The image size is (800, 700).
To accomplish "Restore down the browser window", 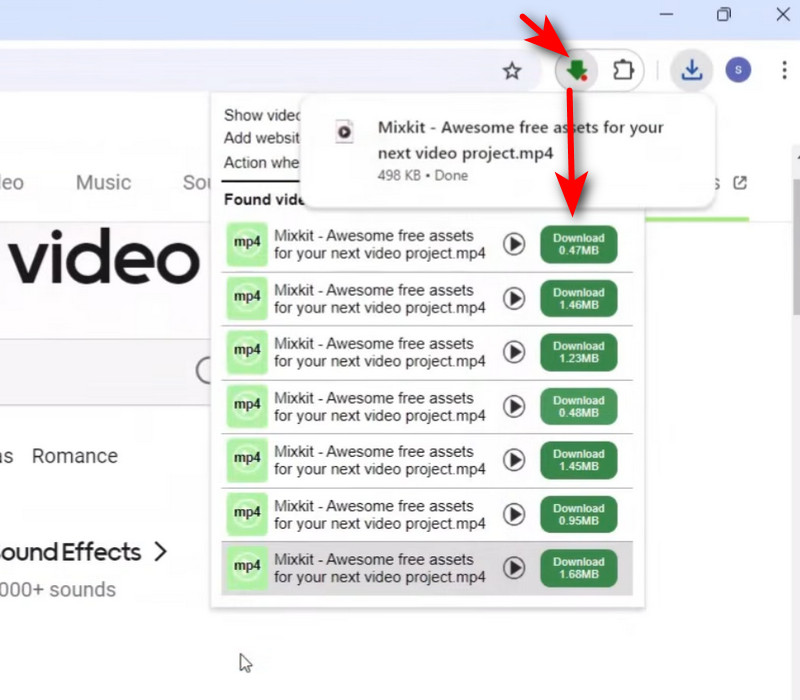I will 723,14.
